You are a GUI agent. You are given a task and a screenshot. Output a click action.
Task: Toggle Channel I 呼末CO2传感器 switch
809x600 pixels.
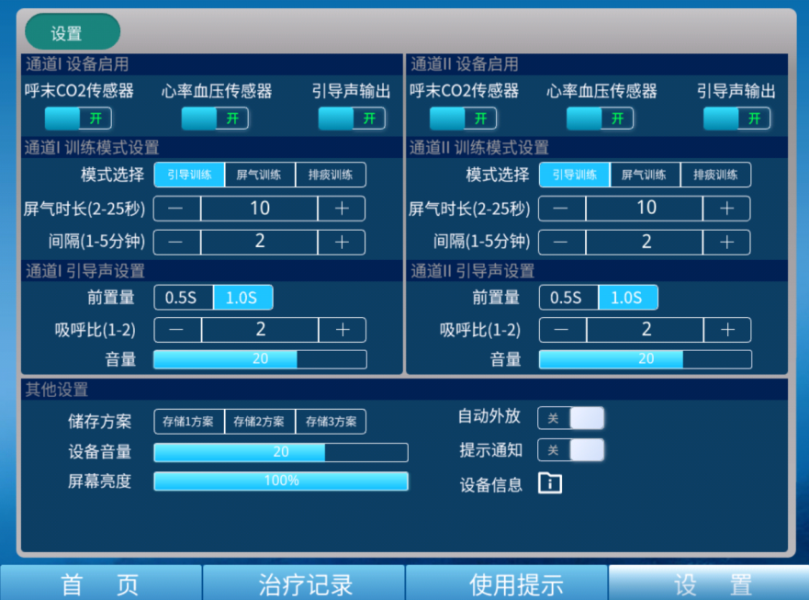click(77, 119)
